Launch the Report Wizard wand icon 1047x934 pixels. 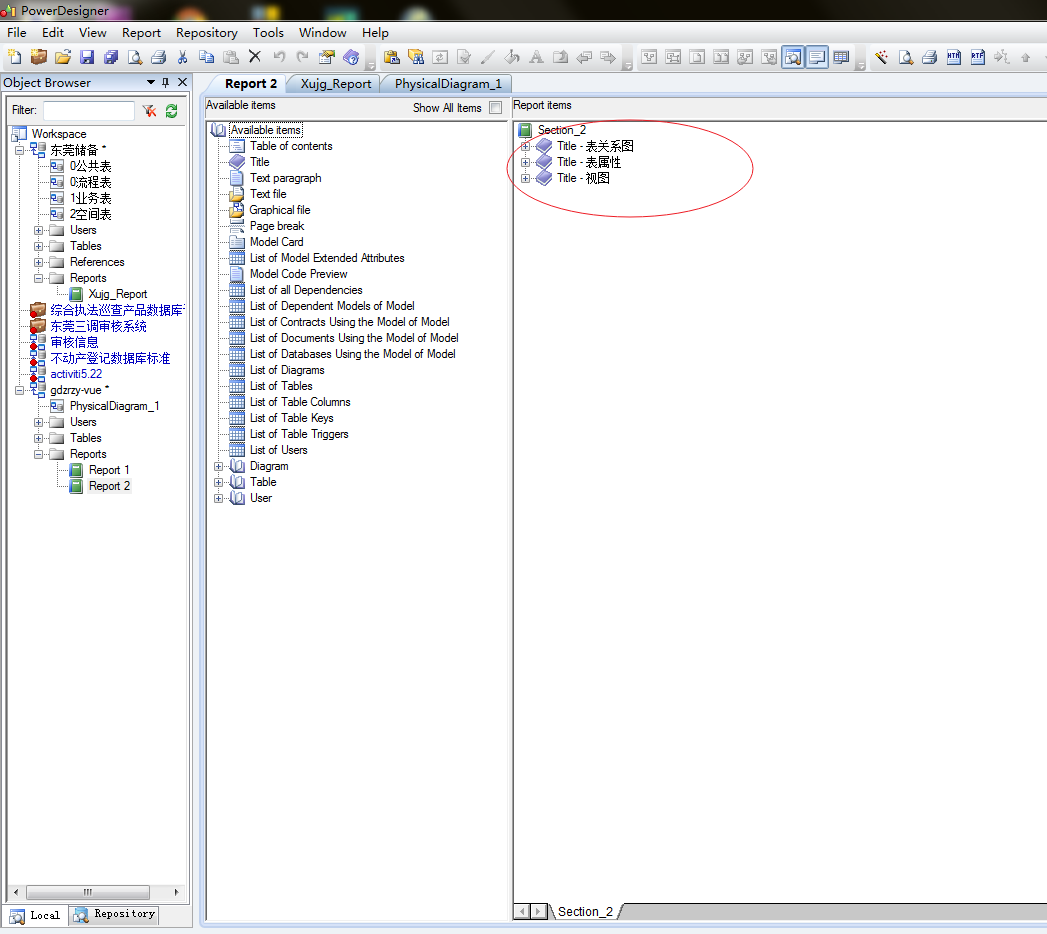(x=879, y=57)
